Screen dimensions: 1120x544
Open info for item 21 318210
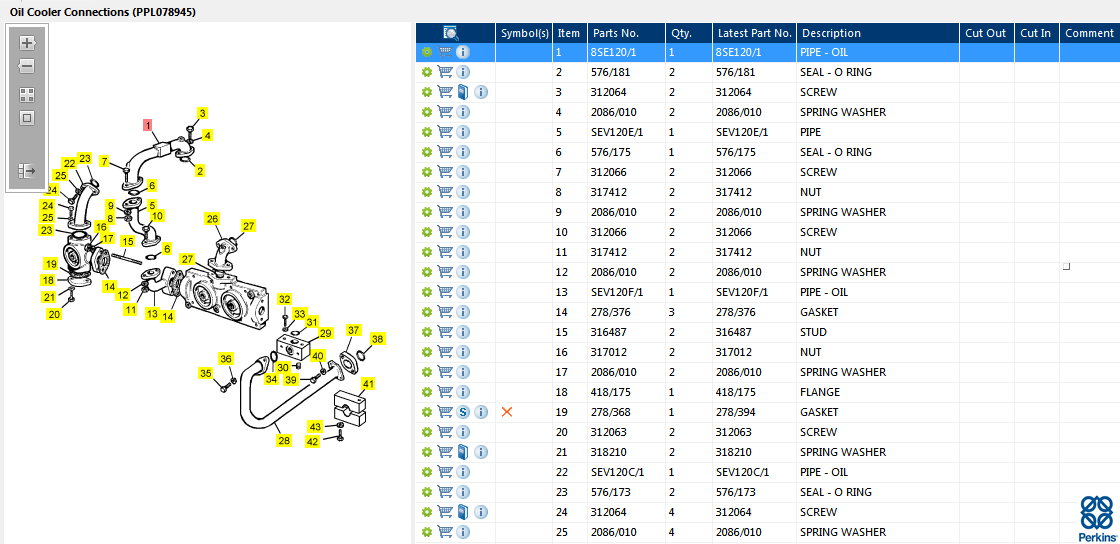(x=481, y=452)
